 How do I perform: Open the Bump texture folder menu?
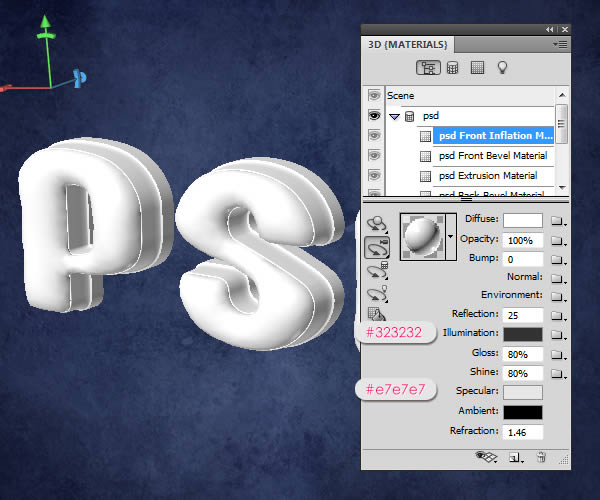558,260
